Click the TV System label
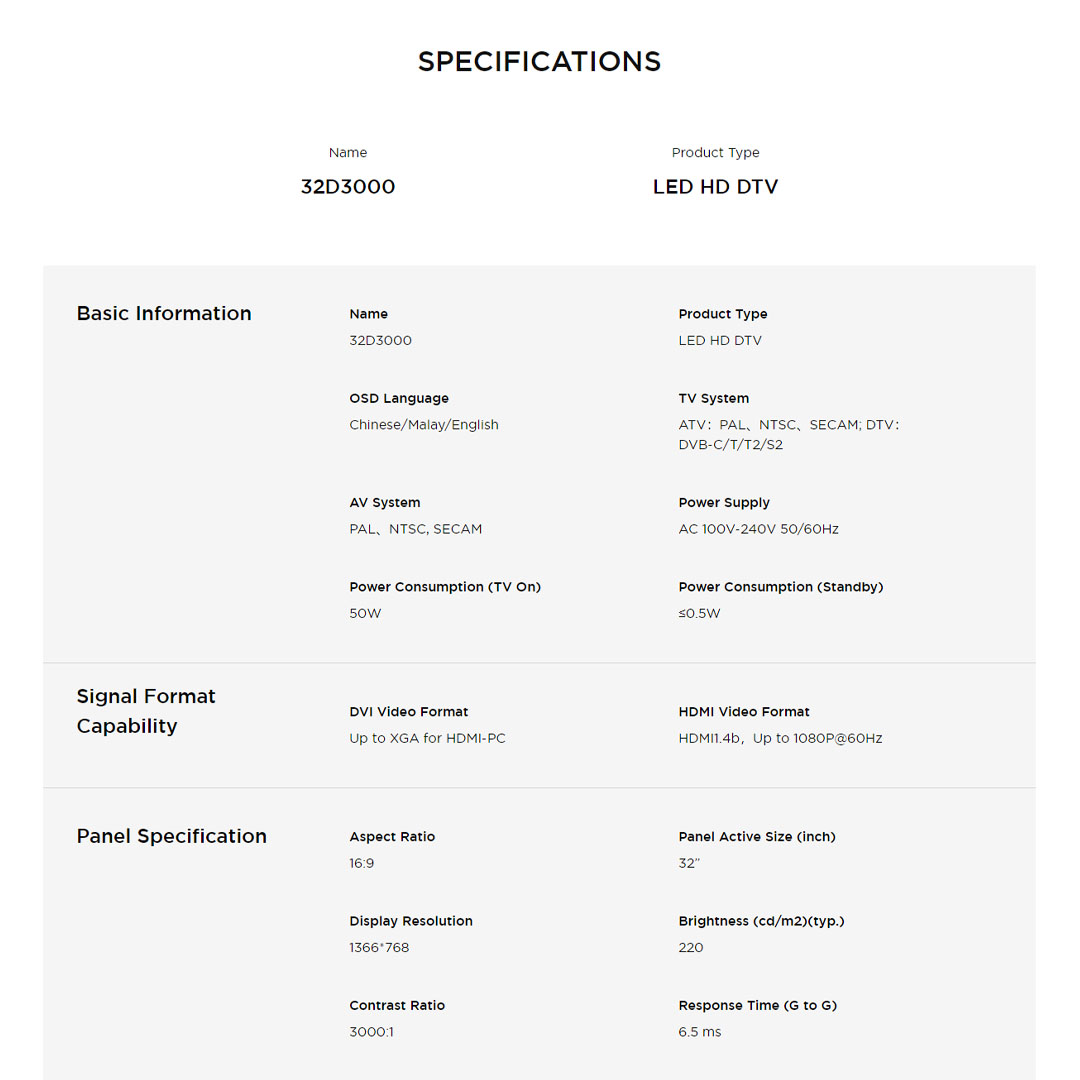The height and width of the screenshot is (1080, 1080). [713, 398]
